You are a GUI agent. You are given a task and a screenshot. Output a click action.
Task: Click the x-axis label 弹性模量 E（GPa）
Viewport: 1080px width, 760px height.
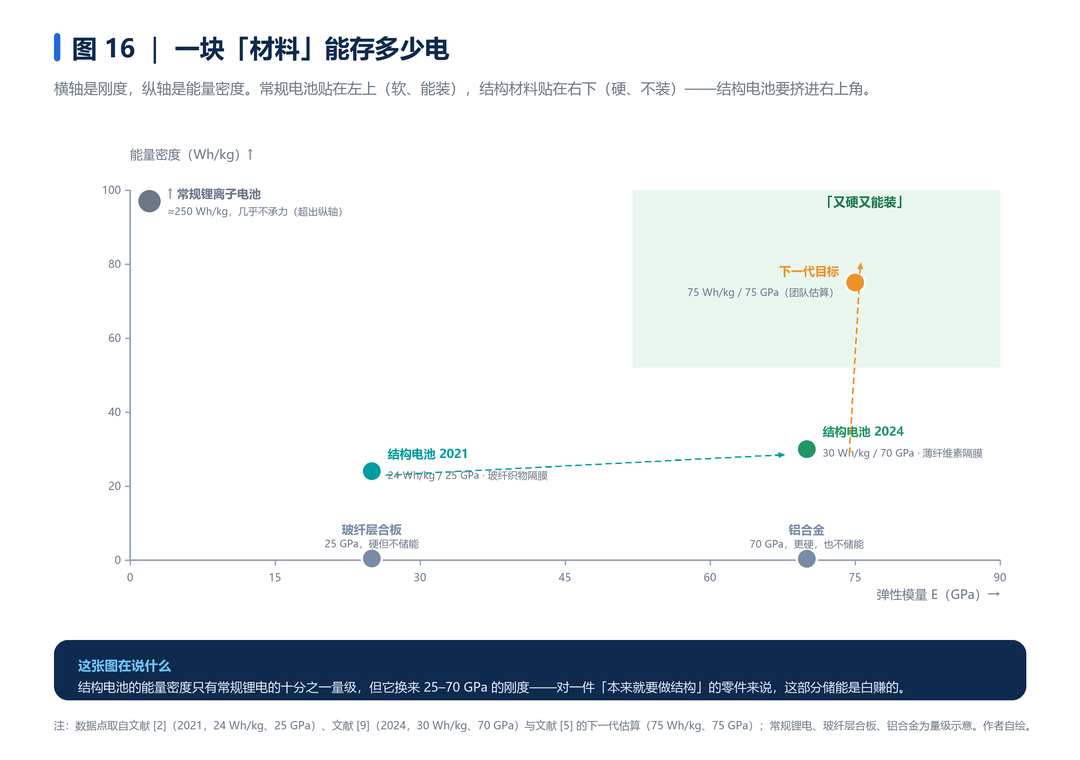tap(937, 595)
